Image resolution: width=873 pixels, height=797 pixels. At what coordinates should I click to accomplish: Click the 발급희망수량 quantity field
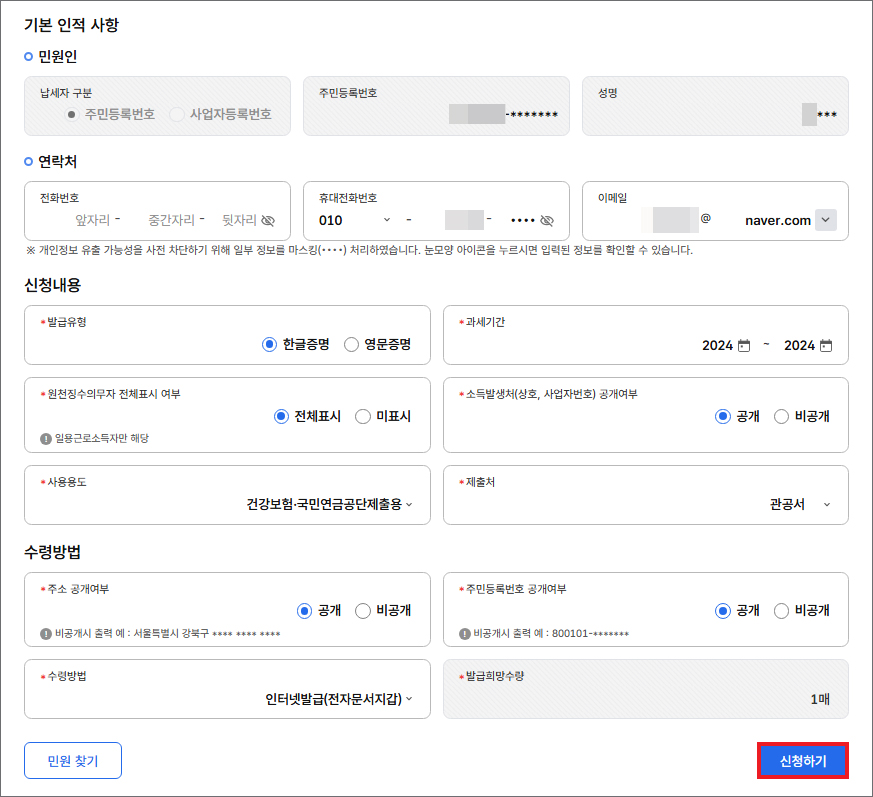pos(645,699)
